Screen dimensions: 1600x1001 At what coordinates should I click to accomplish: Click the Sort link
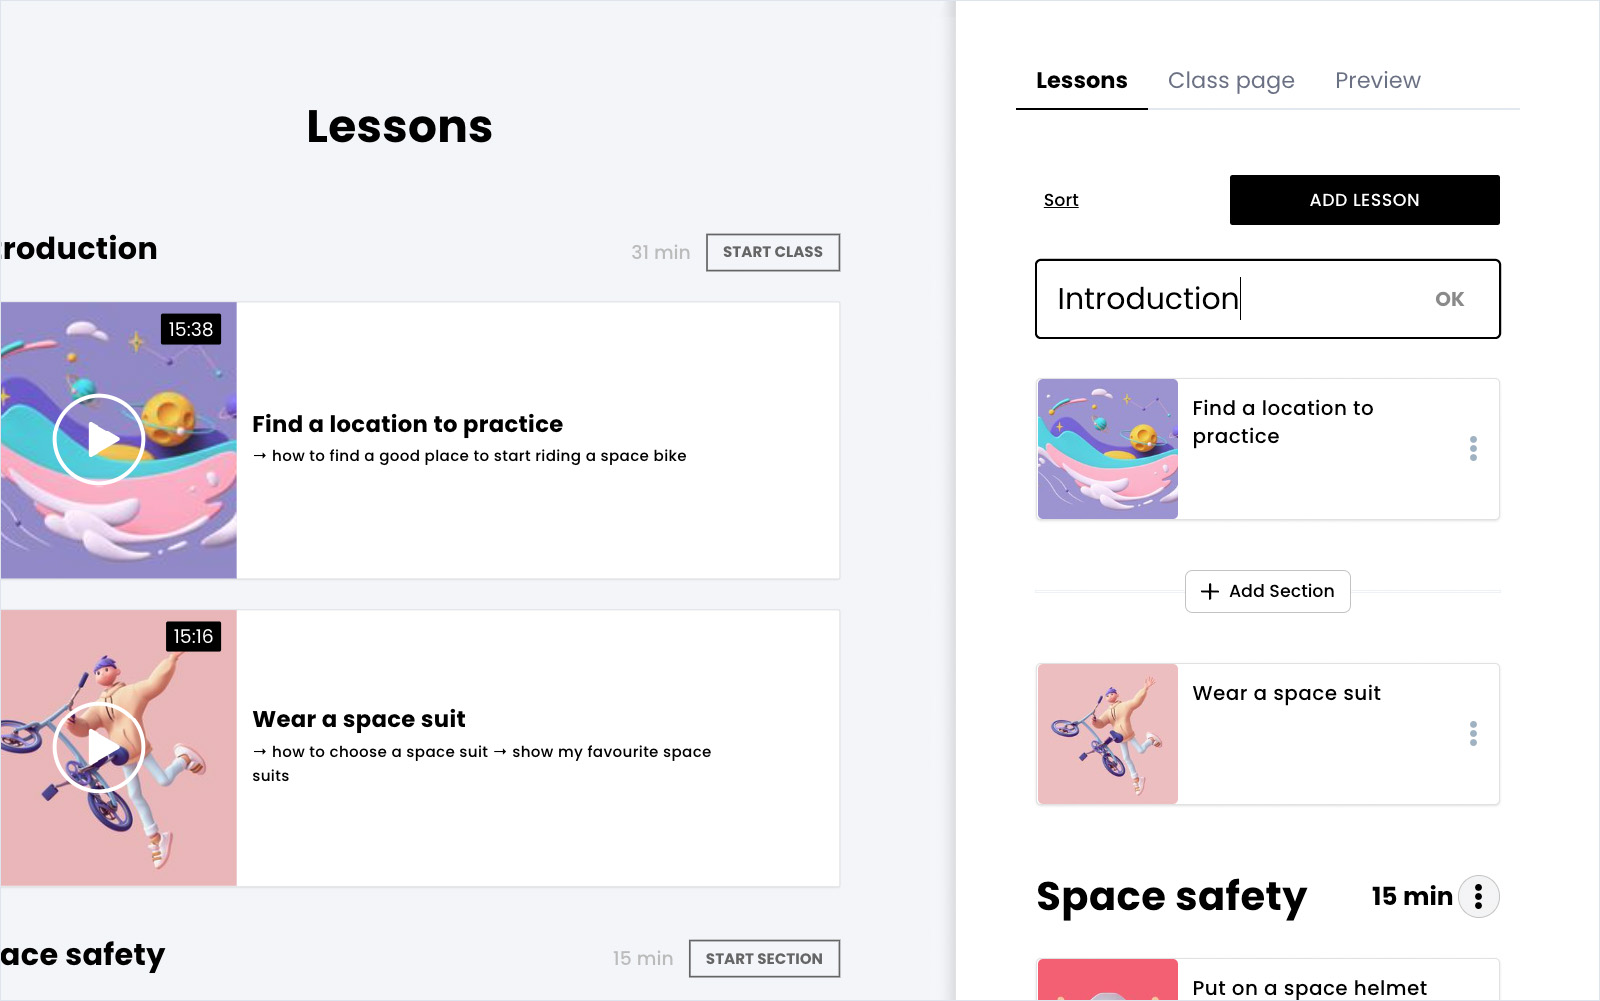coord(1061,200)
